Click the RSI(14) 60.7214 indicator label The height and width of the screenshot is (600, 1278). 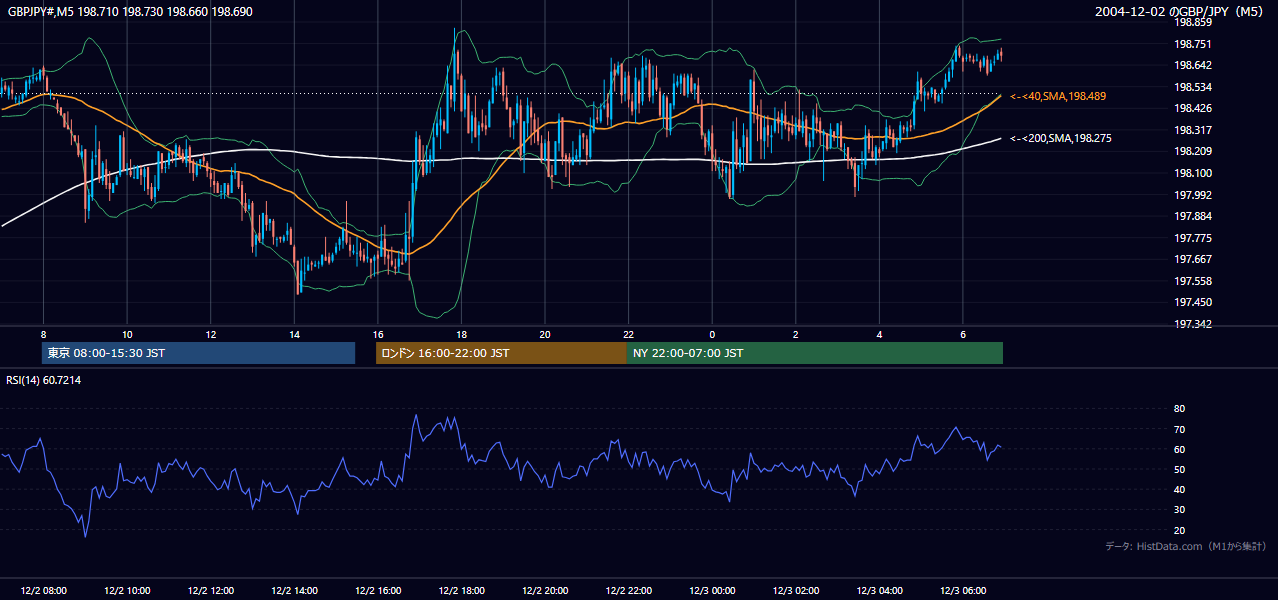coord(43,380)
